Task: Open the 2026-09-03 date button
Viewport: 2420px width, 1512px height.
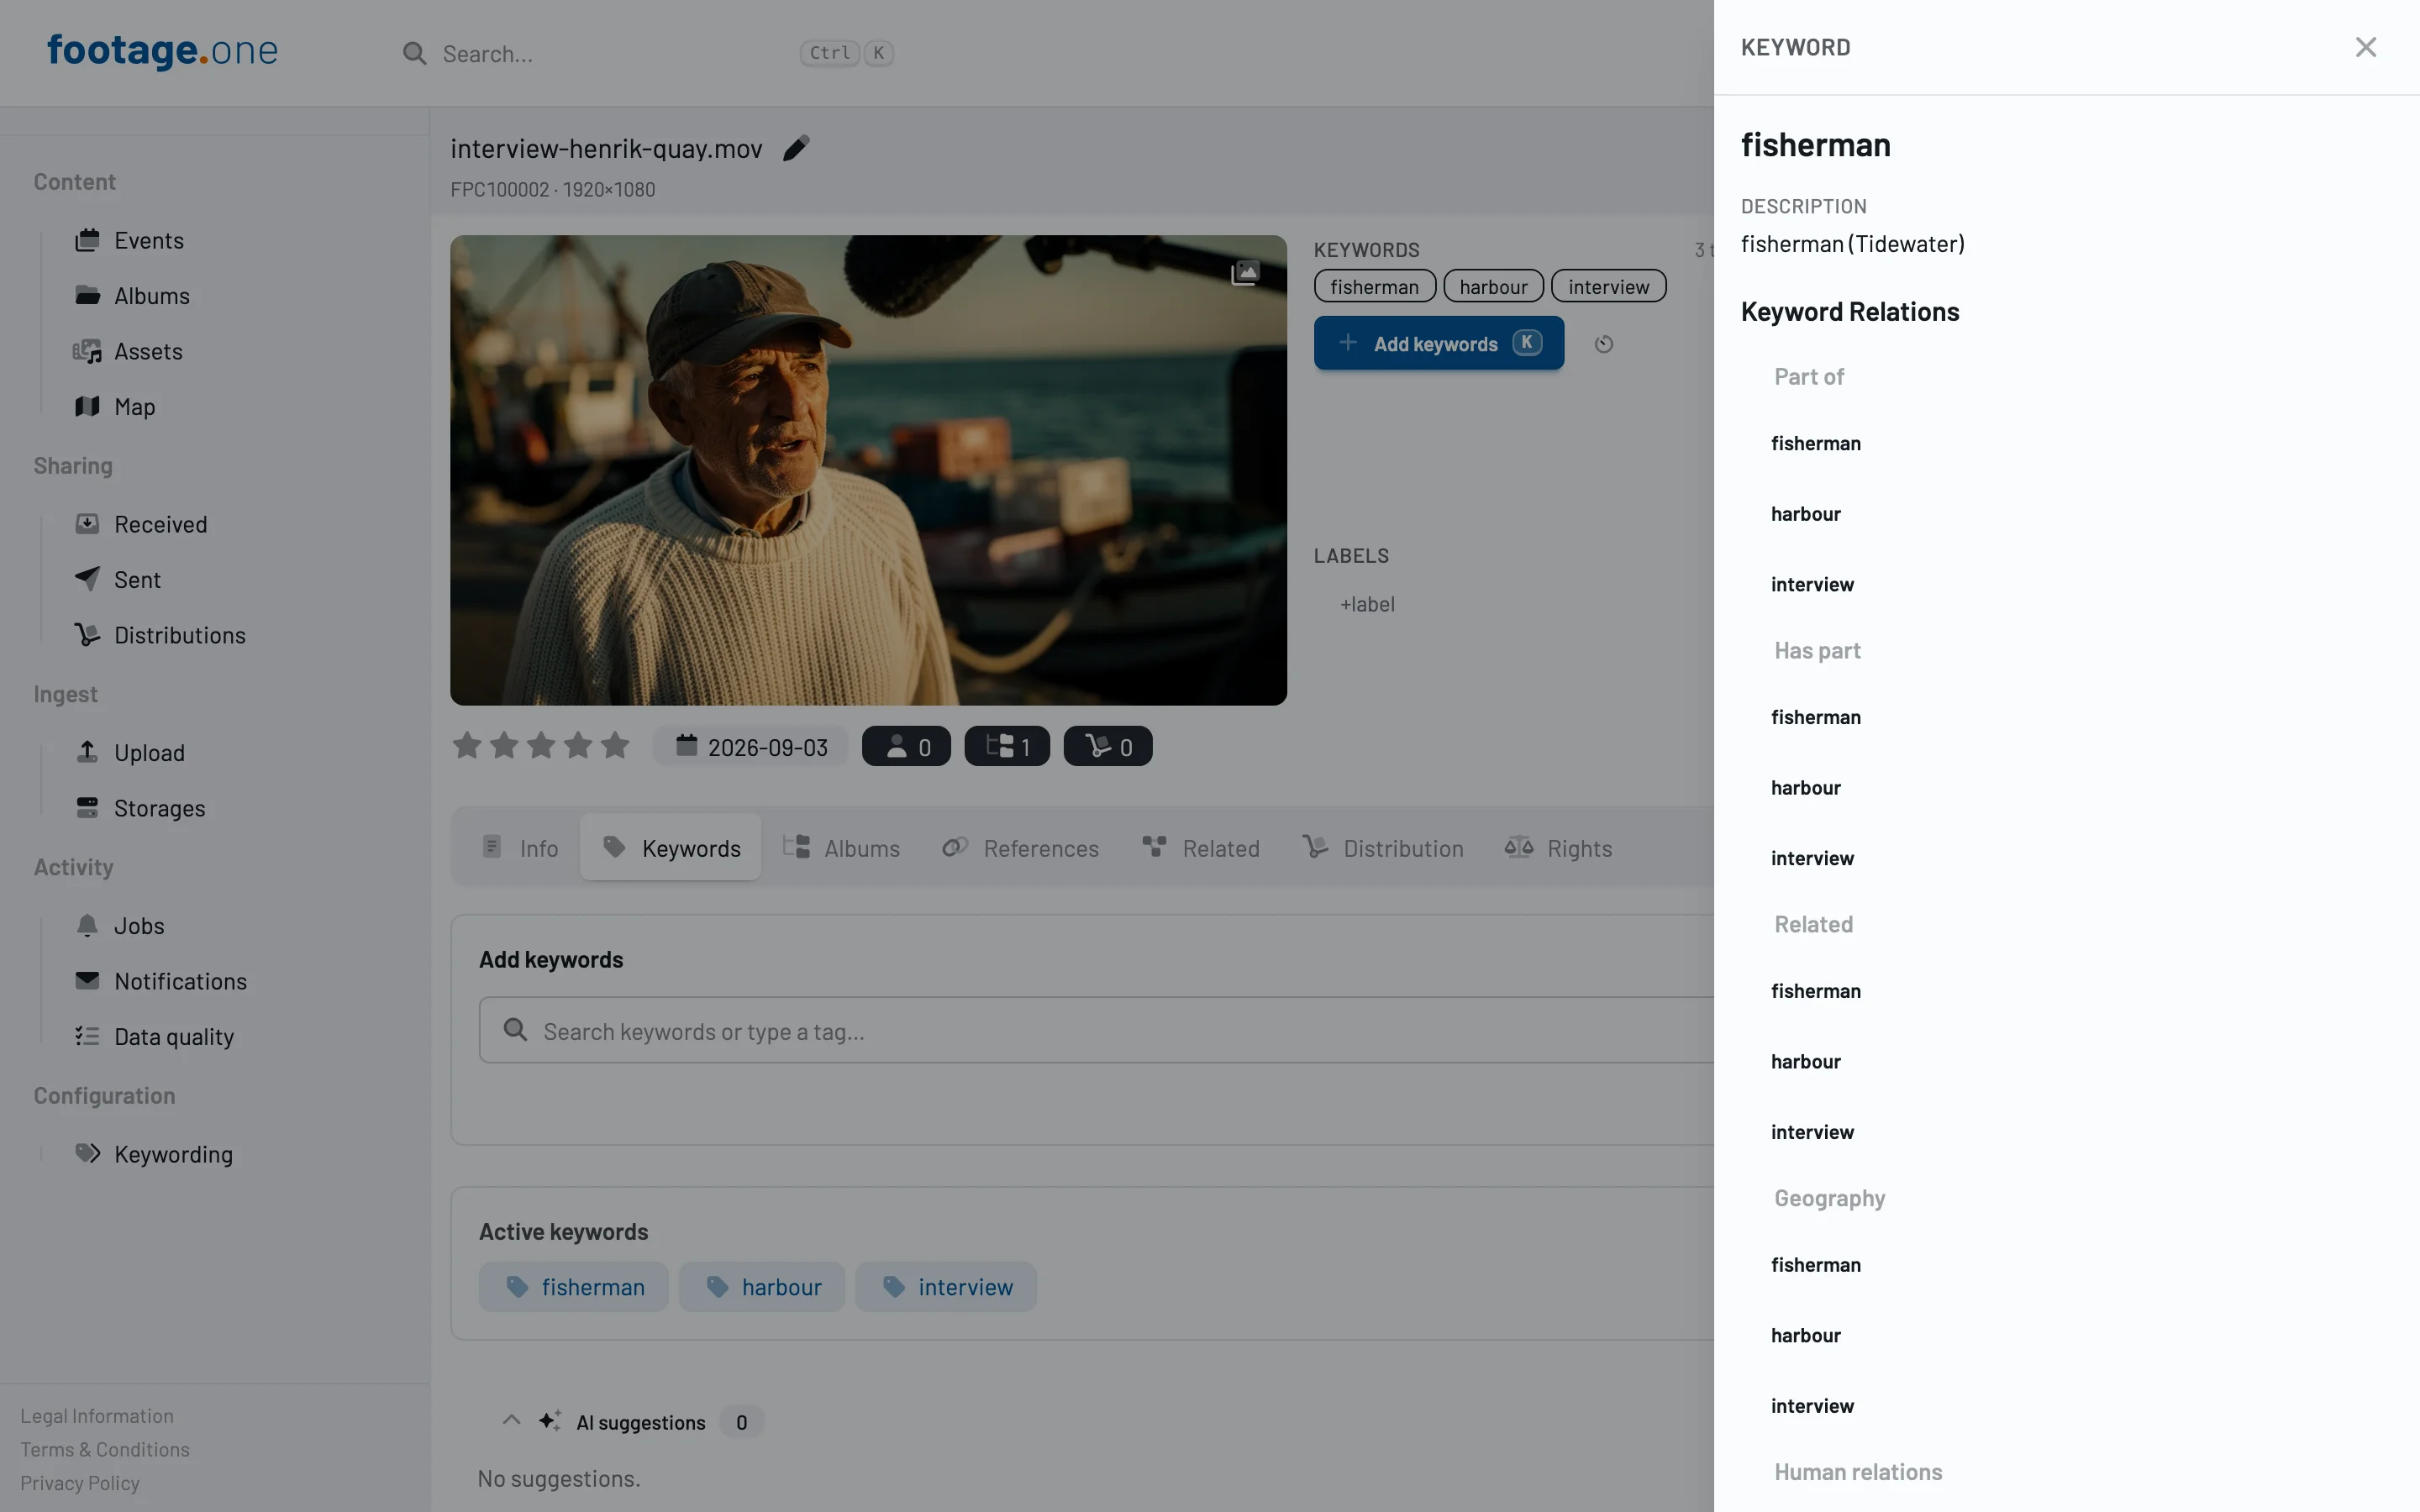Action: (751, 746)
